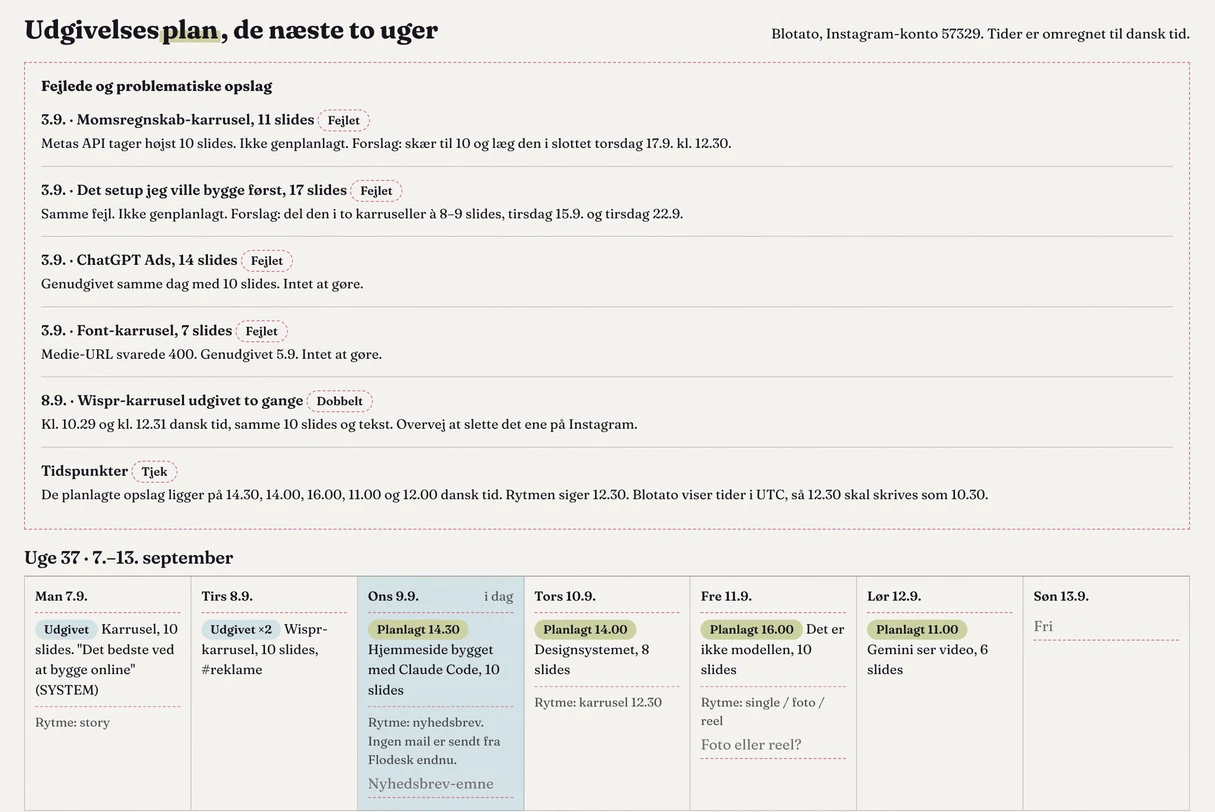Select the 'Det setup jeg ville bygge først' title
1215x812 pixels.
(194, 190)
